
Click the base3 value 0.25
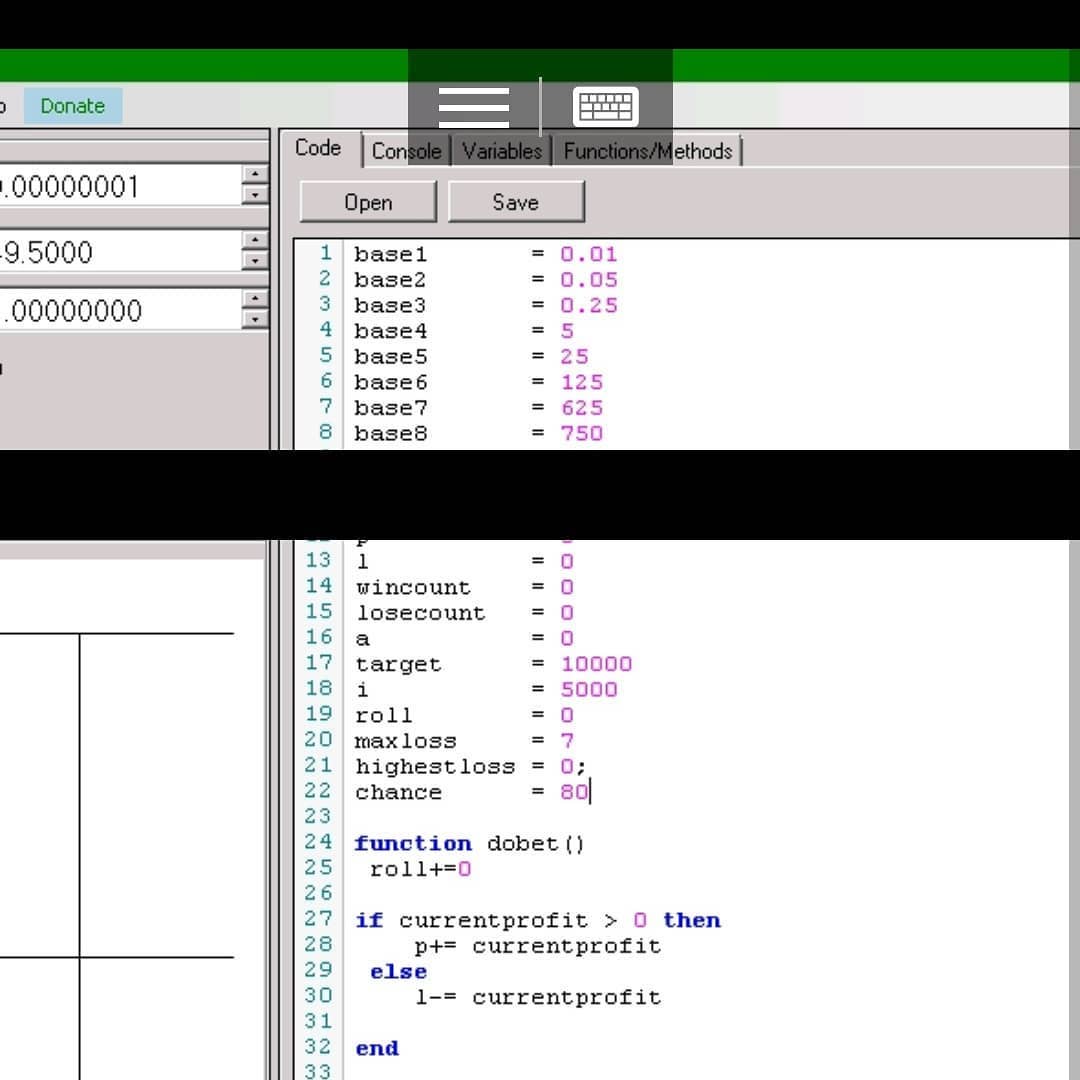(588, 305)
